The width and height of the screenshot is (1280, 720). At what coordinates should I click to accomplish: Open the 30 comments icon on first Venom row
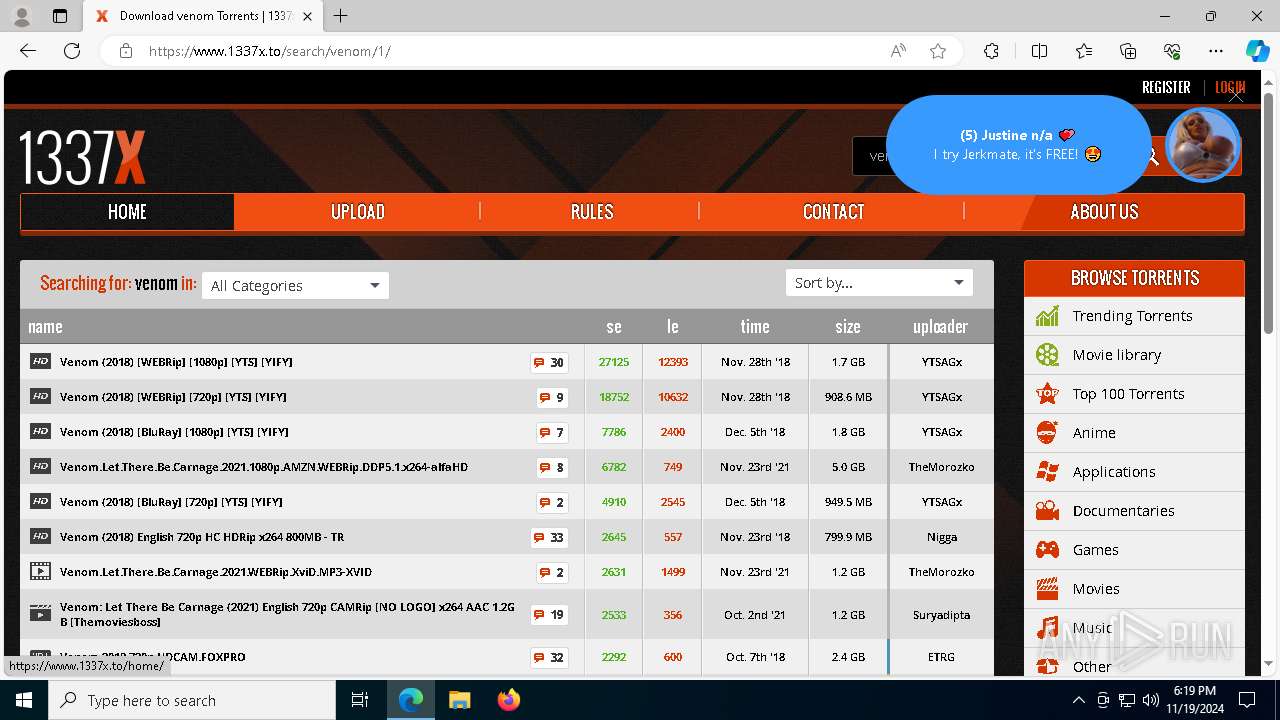click(549, 362)
